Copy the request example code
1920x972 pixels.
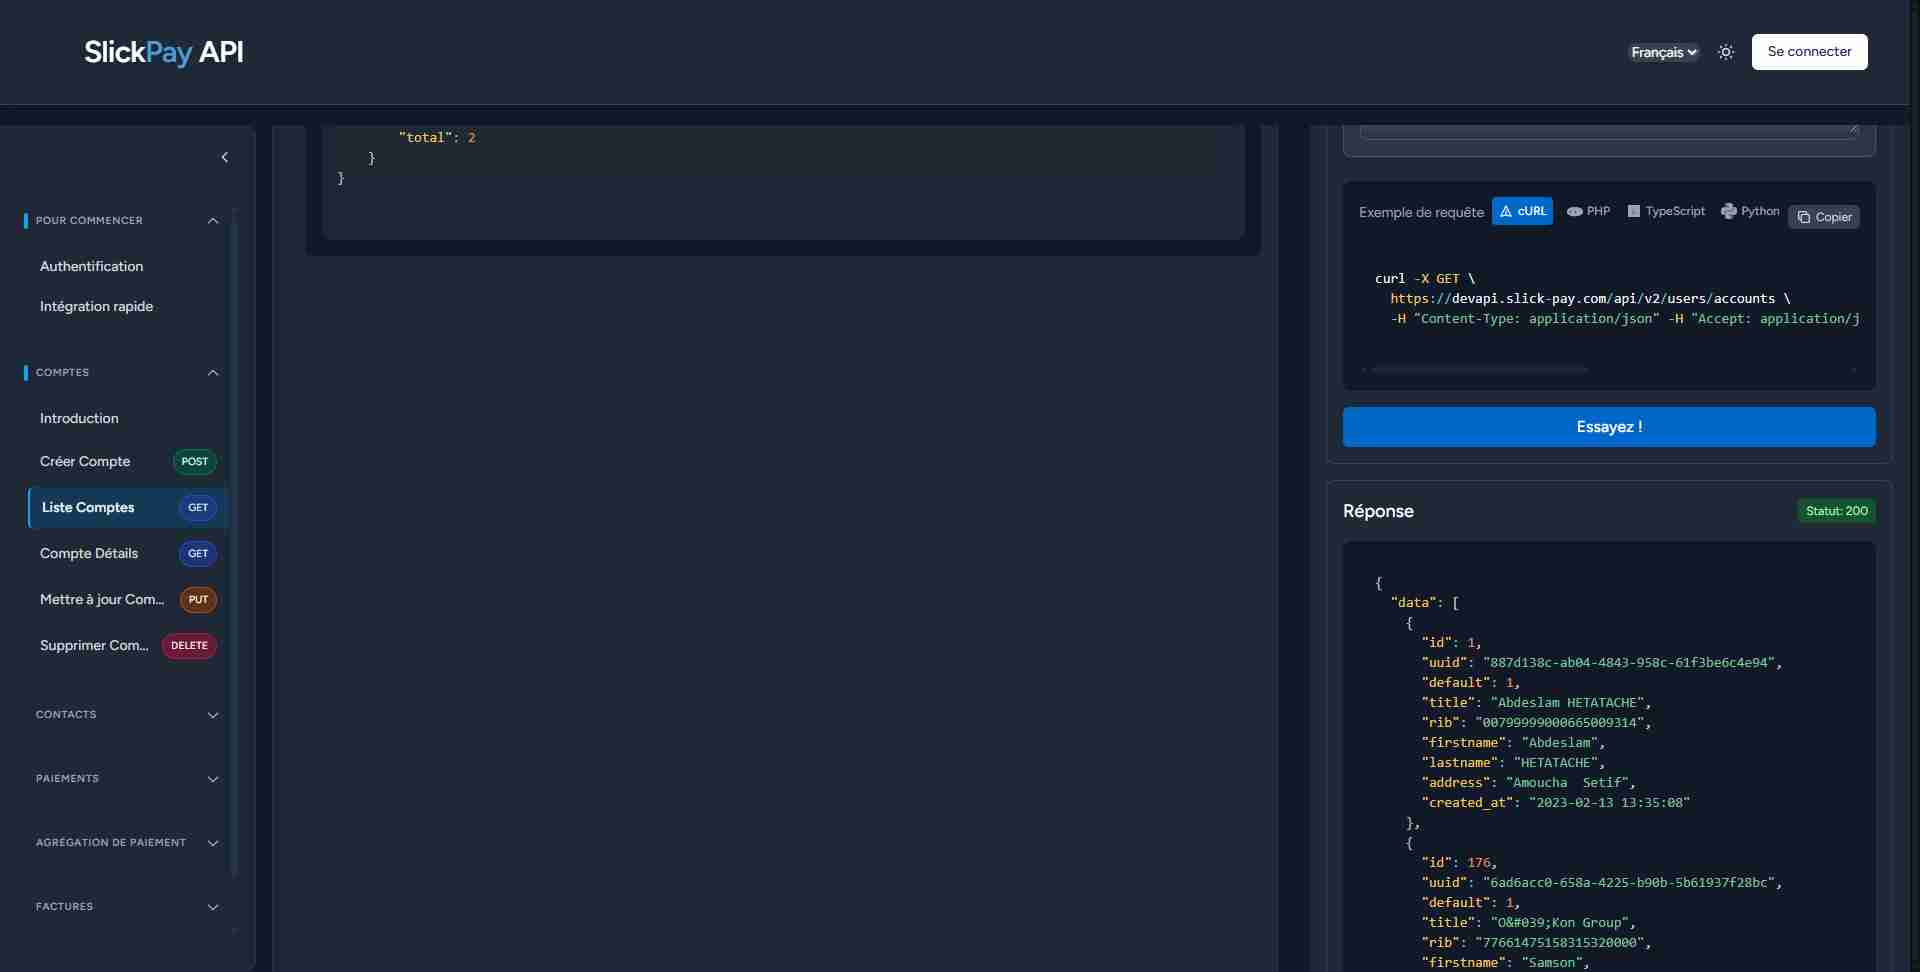pyautogui.click(x=1824, y=217)
